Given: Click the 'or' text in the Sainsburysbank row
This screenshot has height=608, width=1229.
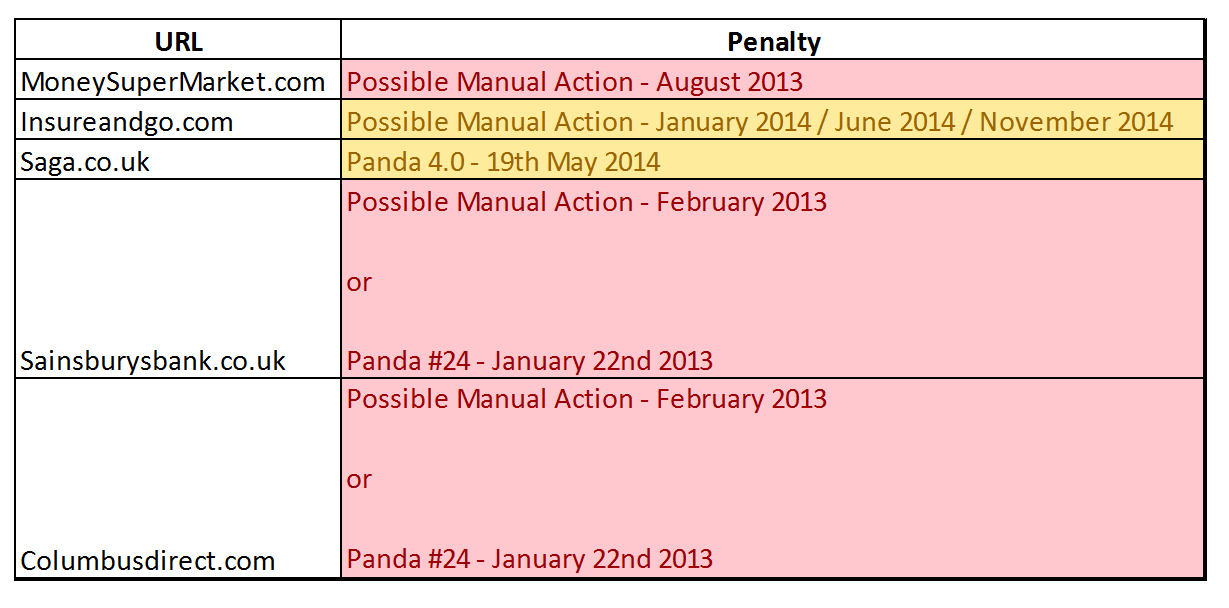Looking at the screenshot, I should point(359,283).
